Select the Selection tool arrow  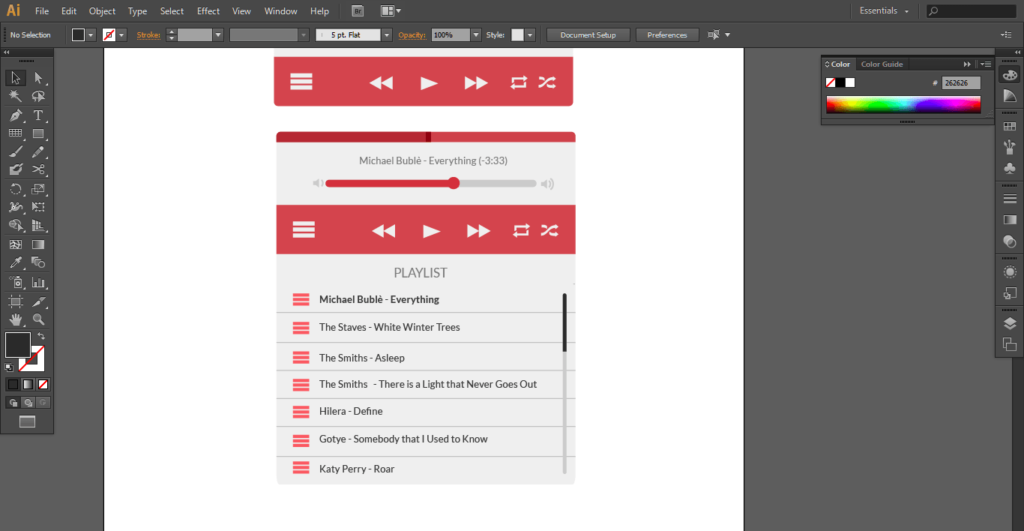coord(15,78)
